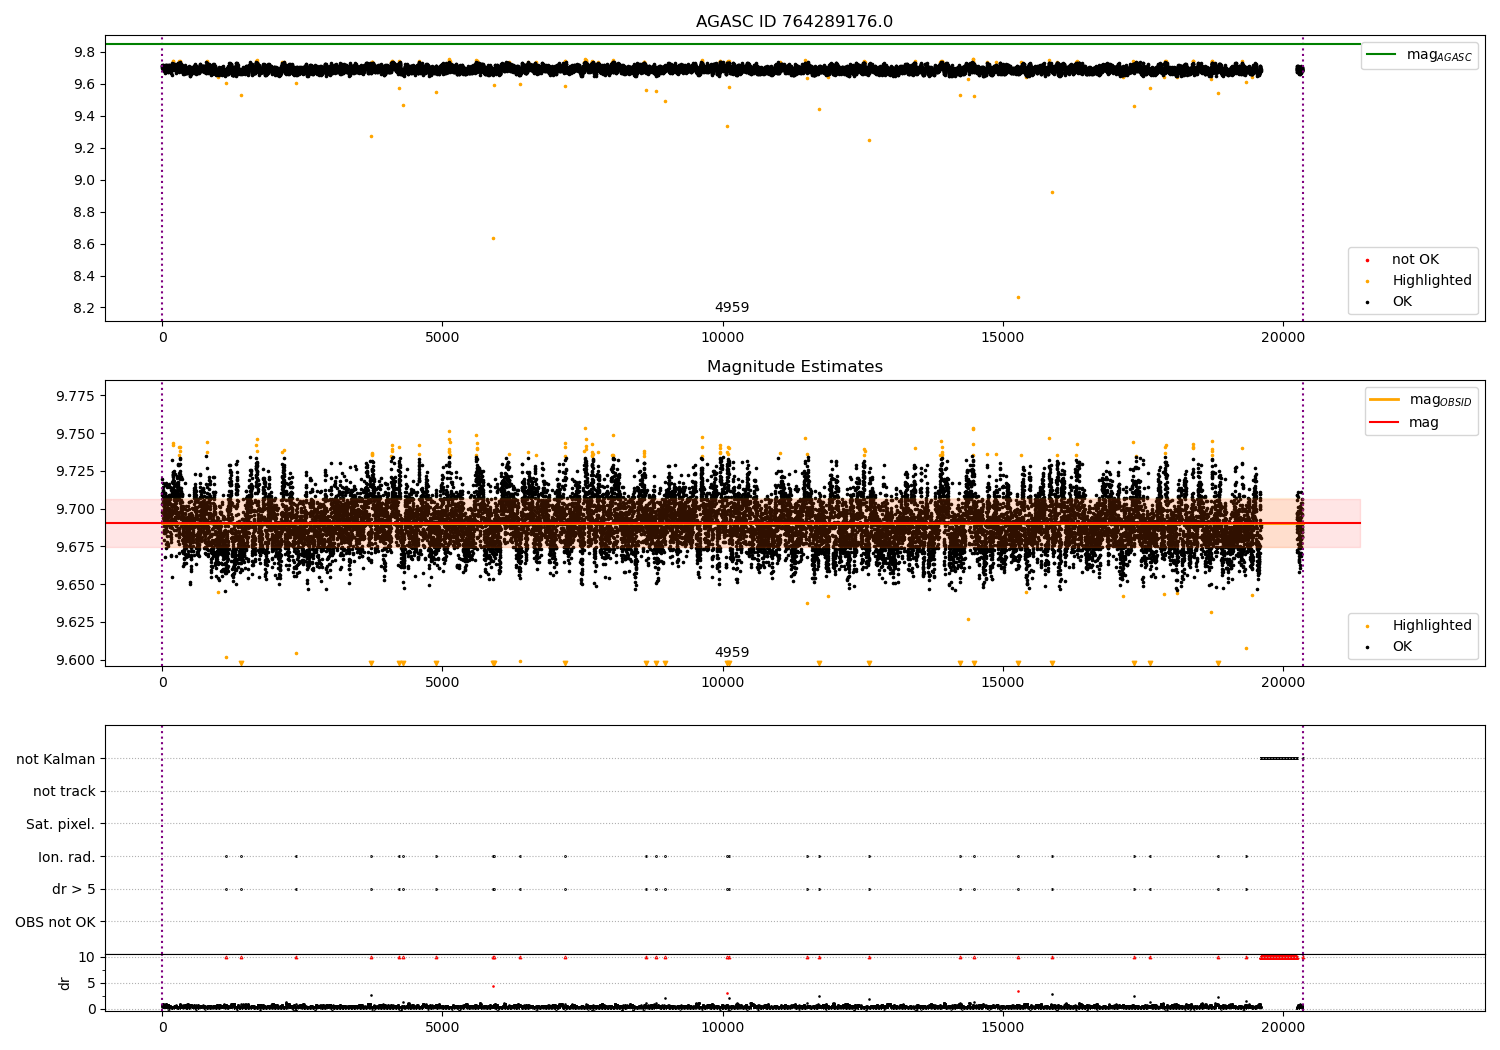Click the 9.650 y-axis tick
This screenshot has height=1050, width=1500.
point(76,585)
